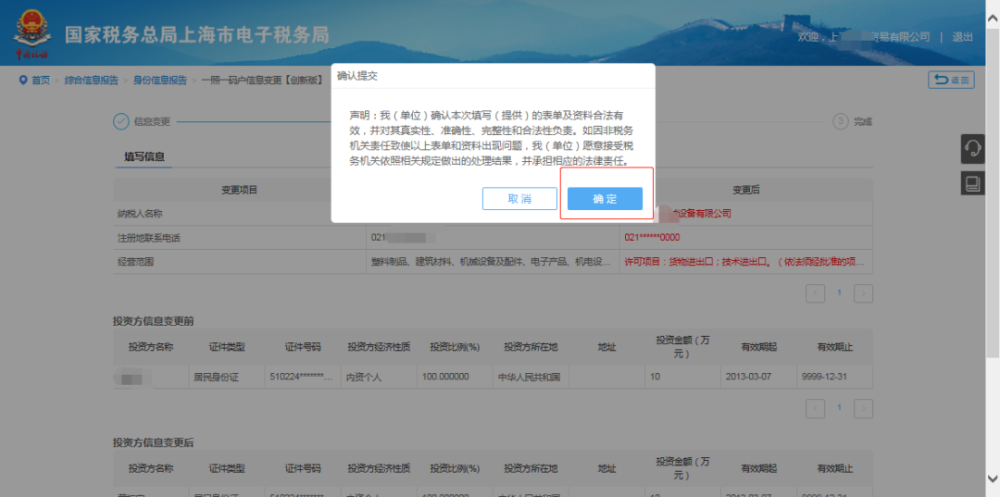Go to 首页 in the breadcrumb
Viewport: 1000px width, 497px height.
click(x=40, y=80)
